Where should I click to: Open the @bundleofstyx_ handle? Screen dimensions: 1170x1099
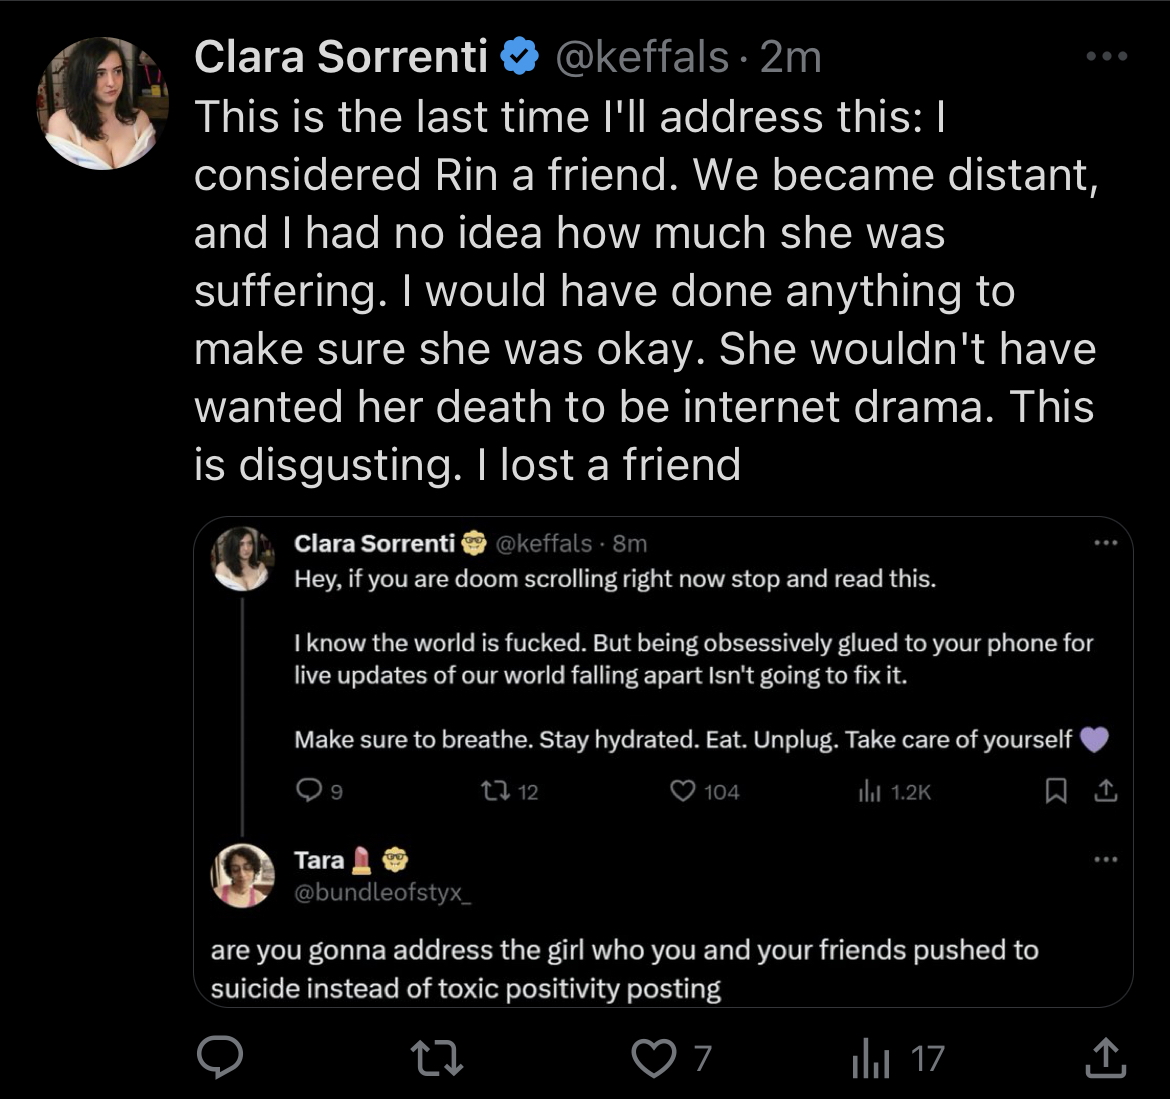click(x=383, y=892)
